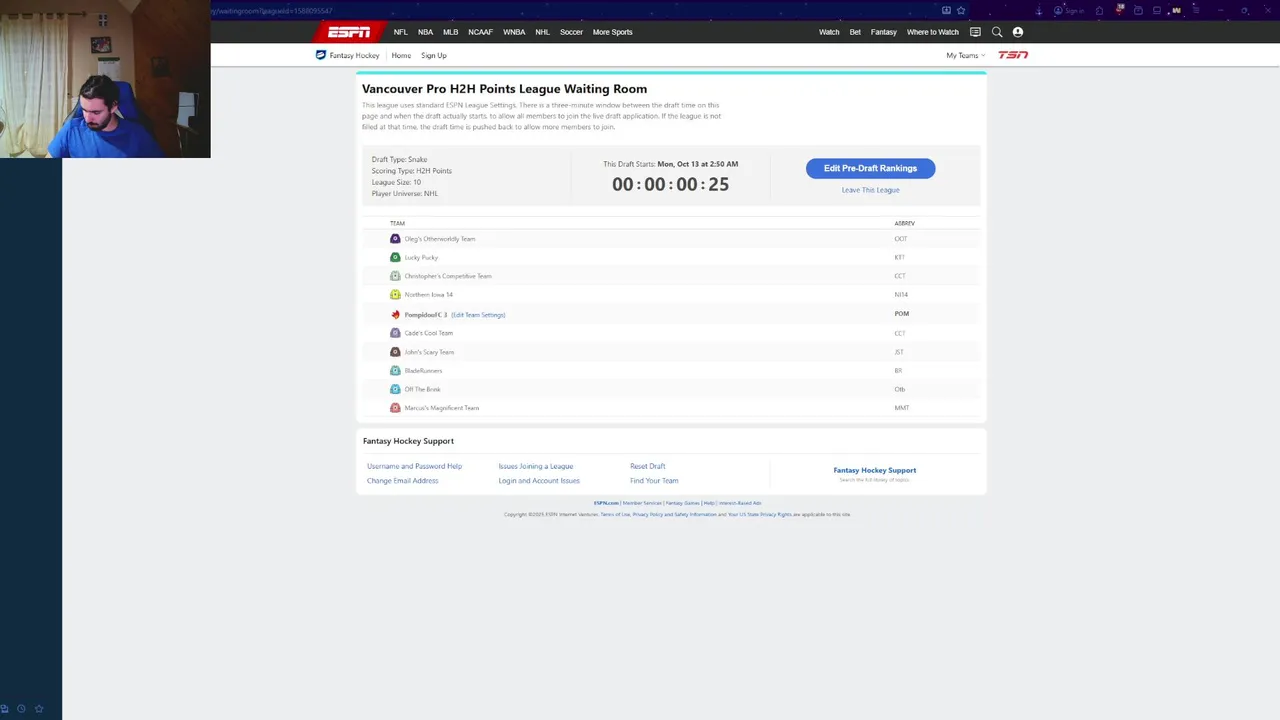Viewport: 1280px width, 720px height.
Task: Select Off The Brink team name
Action: (x=422, y=389)
